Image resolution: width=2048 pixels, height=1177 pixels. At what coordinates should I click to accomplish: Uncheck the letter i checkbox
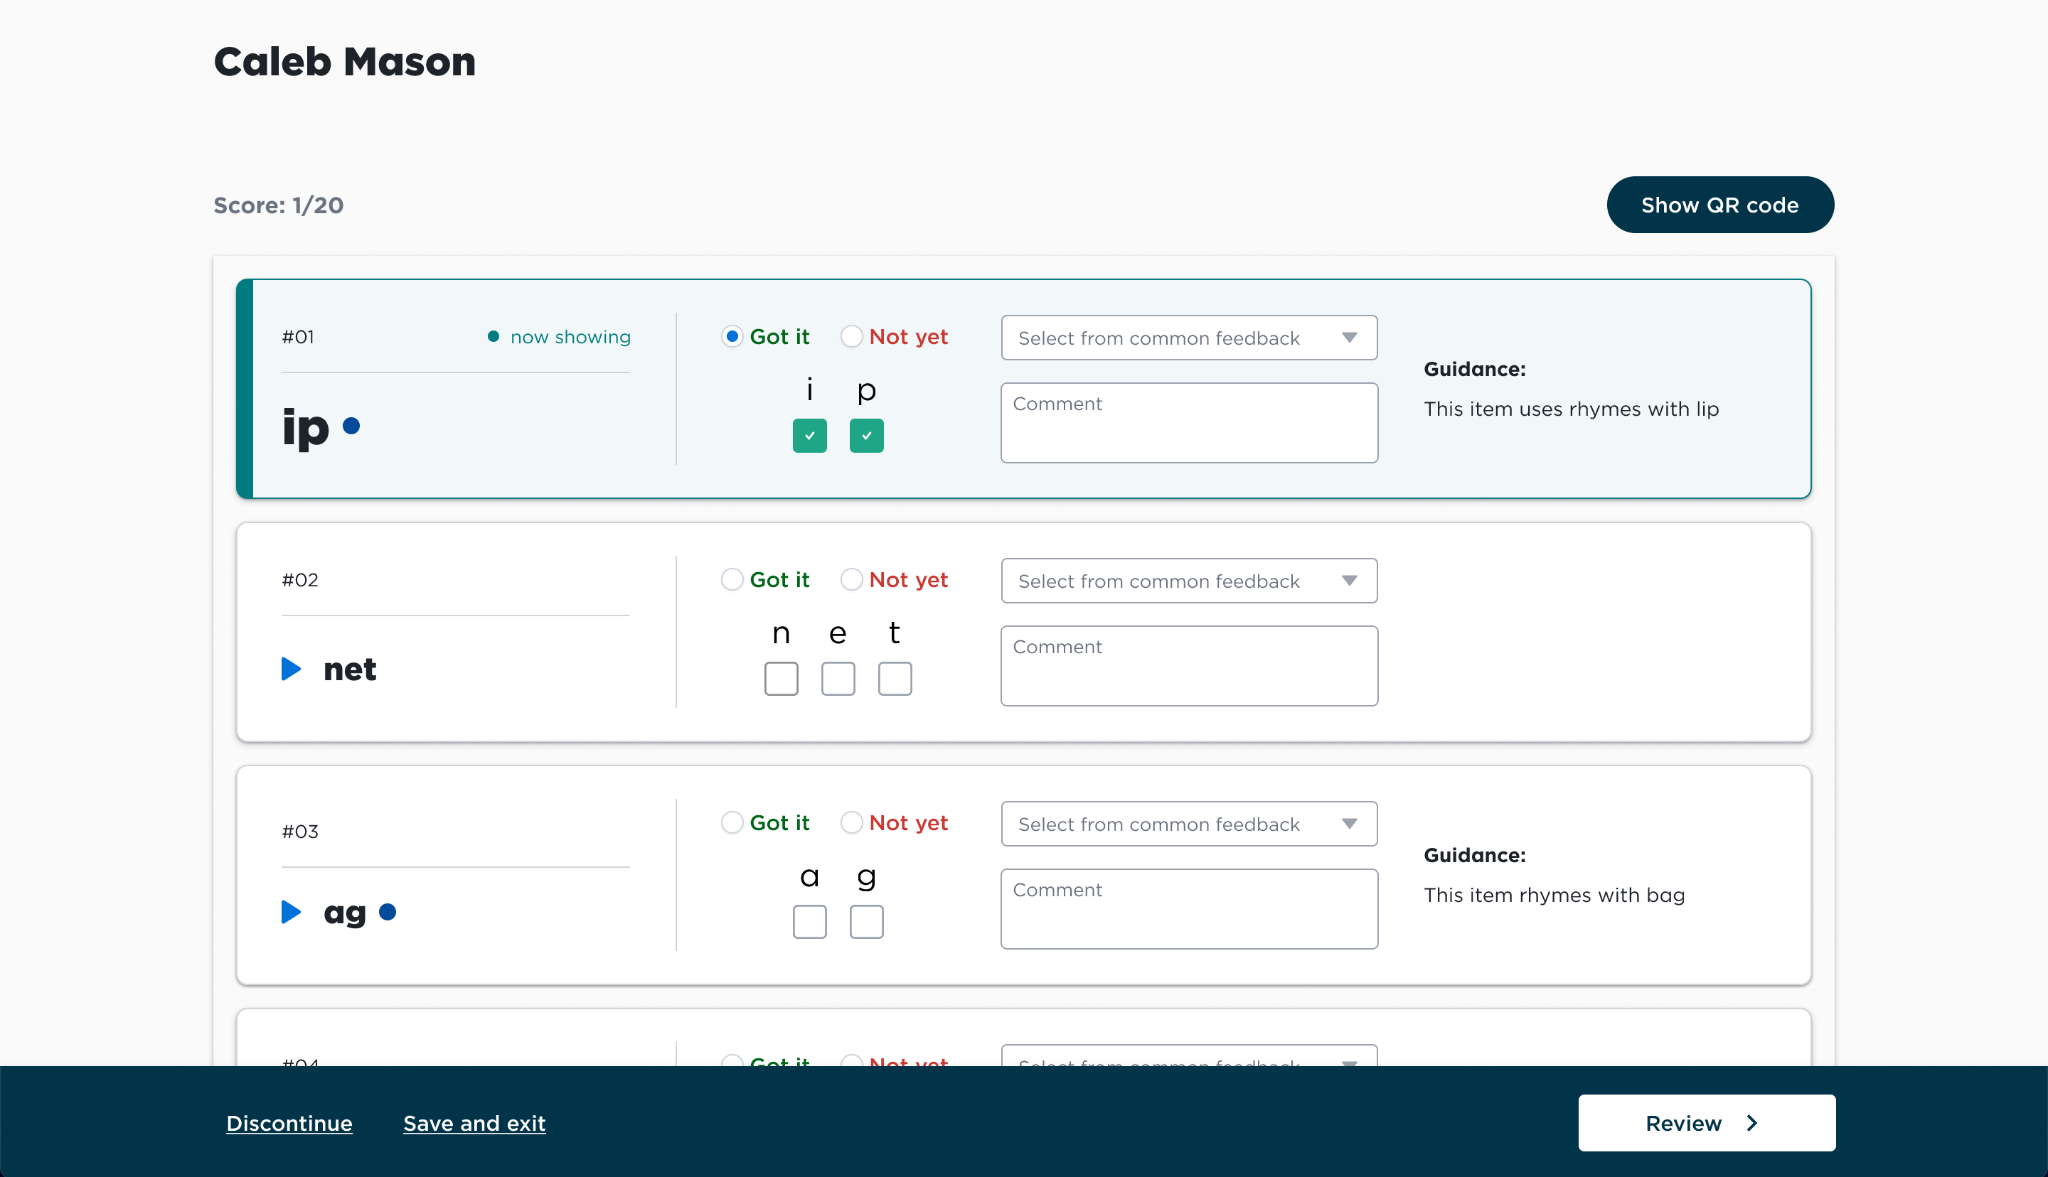(810, 436)
